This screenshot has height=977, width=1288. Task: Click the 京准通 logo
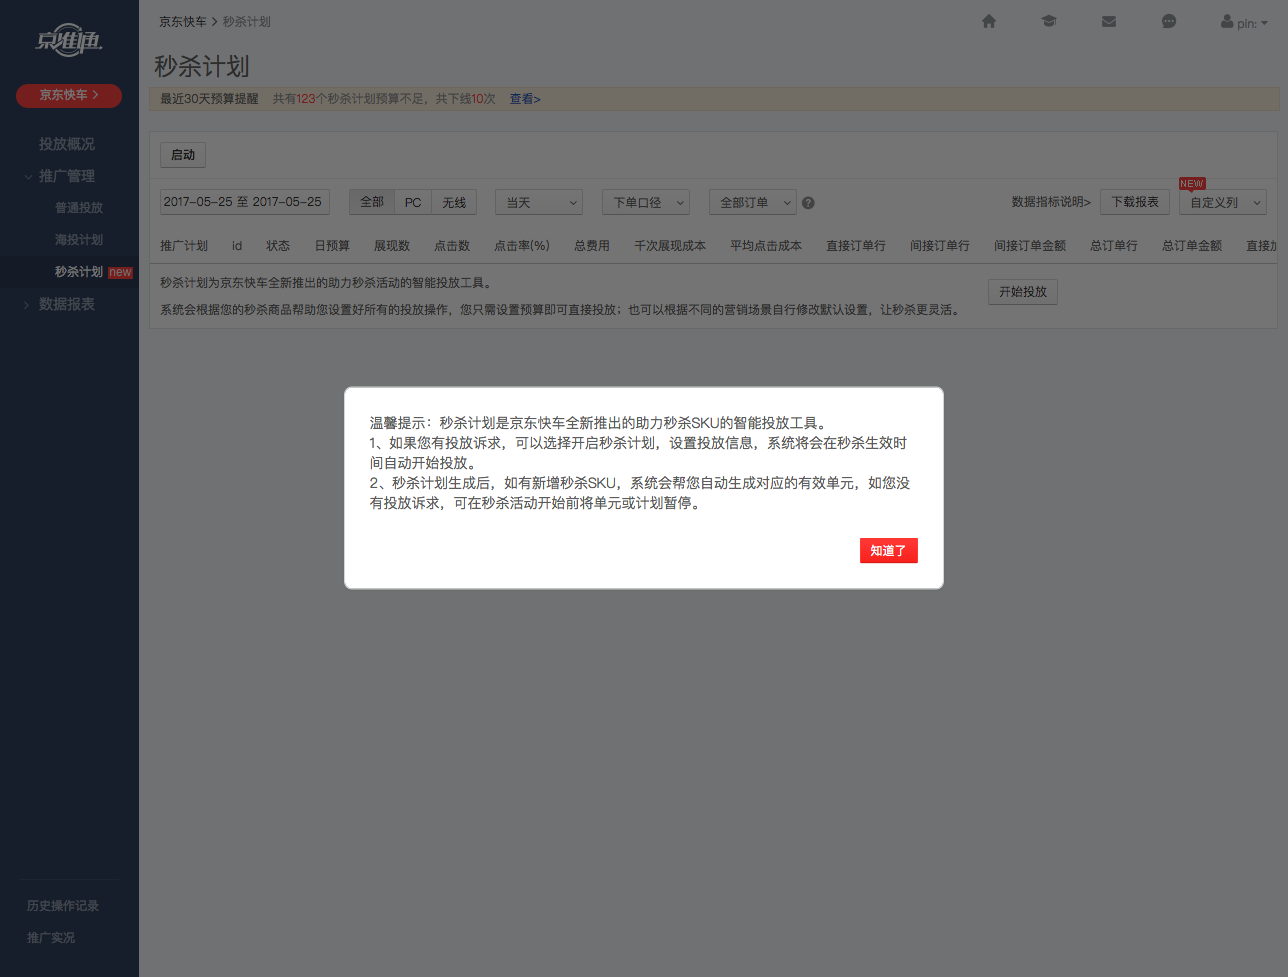coord(69,40)
